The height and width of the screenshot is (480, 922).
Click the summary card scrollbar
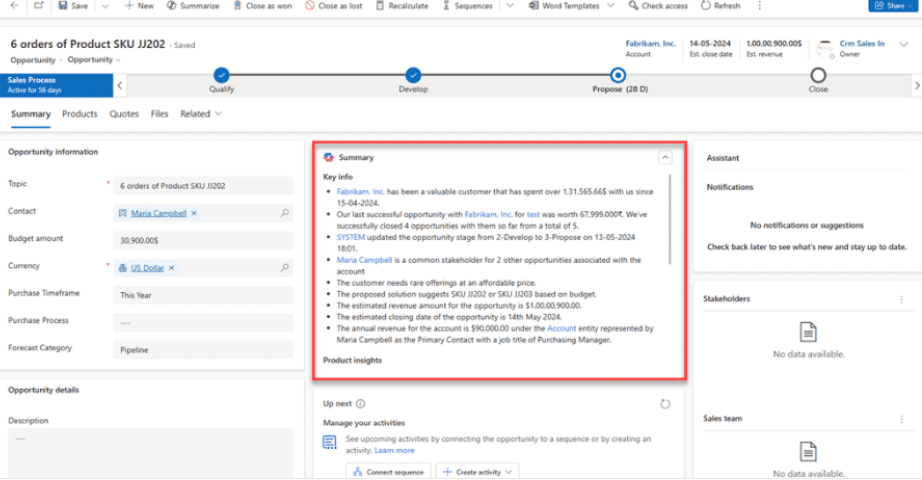pos(670,219)
